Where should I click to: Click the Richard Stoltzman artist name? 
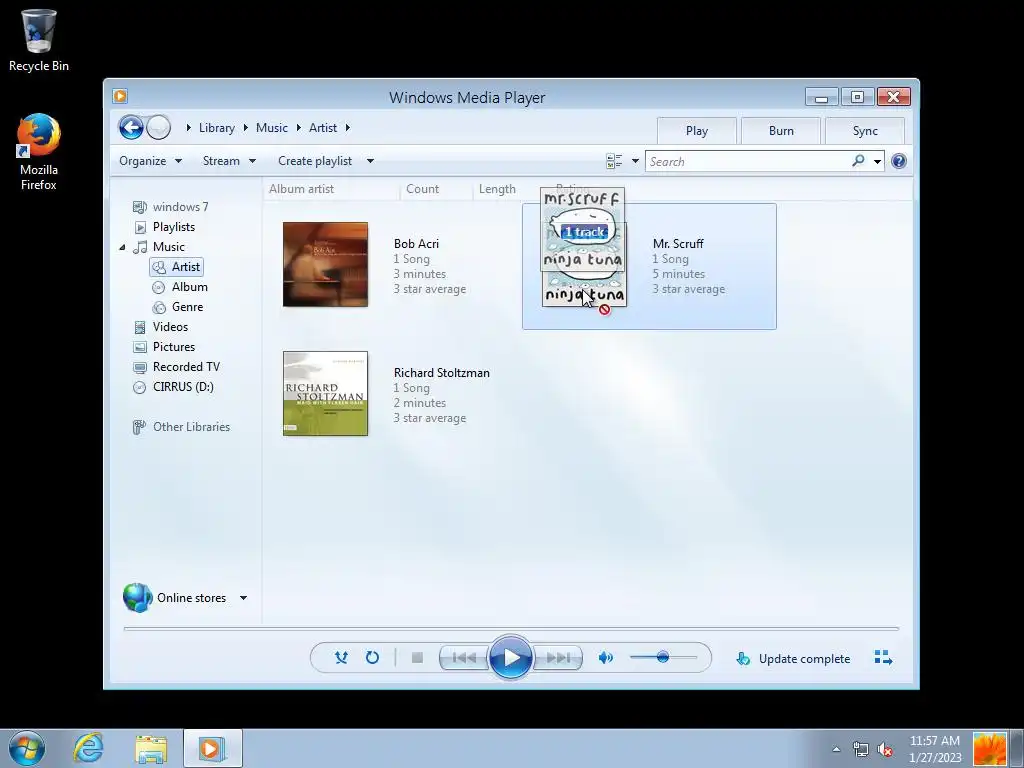click(x=441, y=373)
